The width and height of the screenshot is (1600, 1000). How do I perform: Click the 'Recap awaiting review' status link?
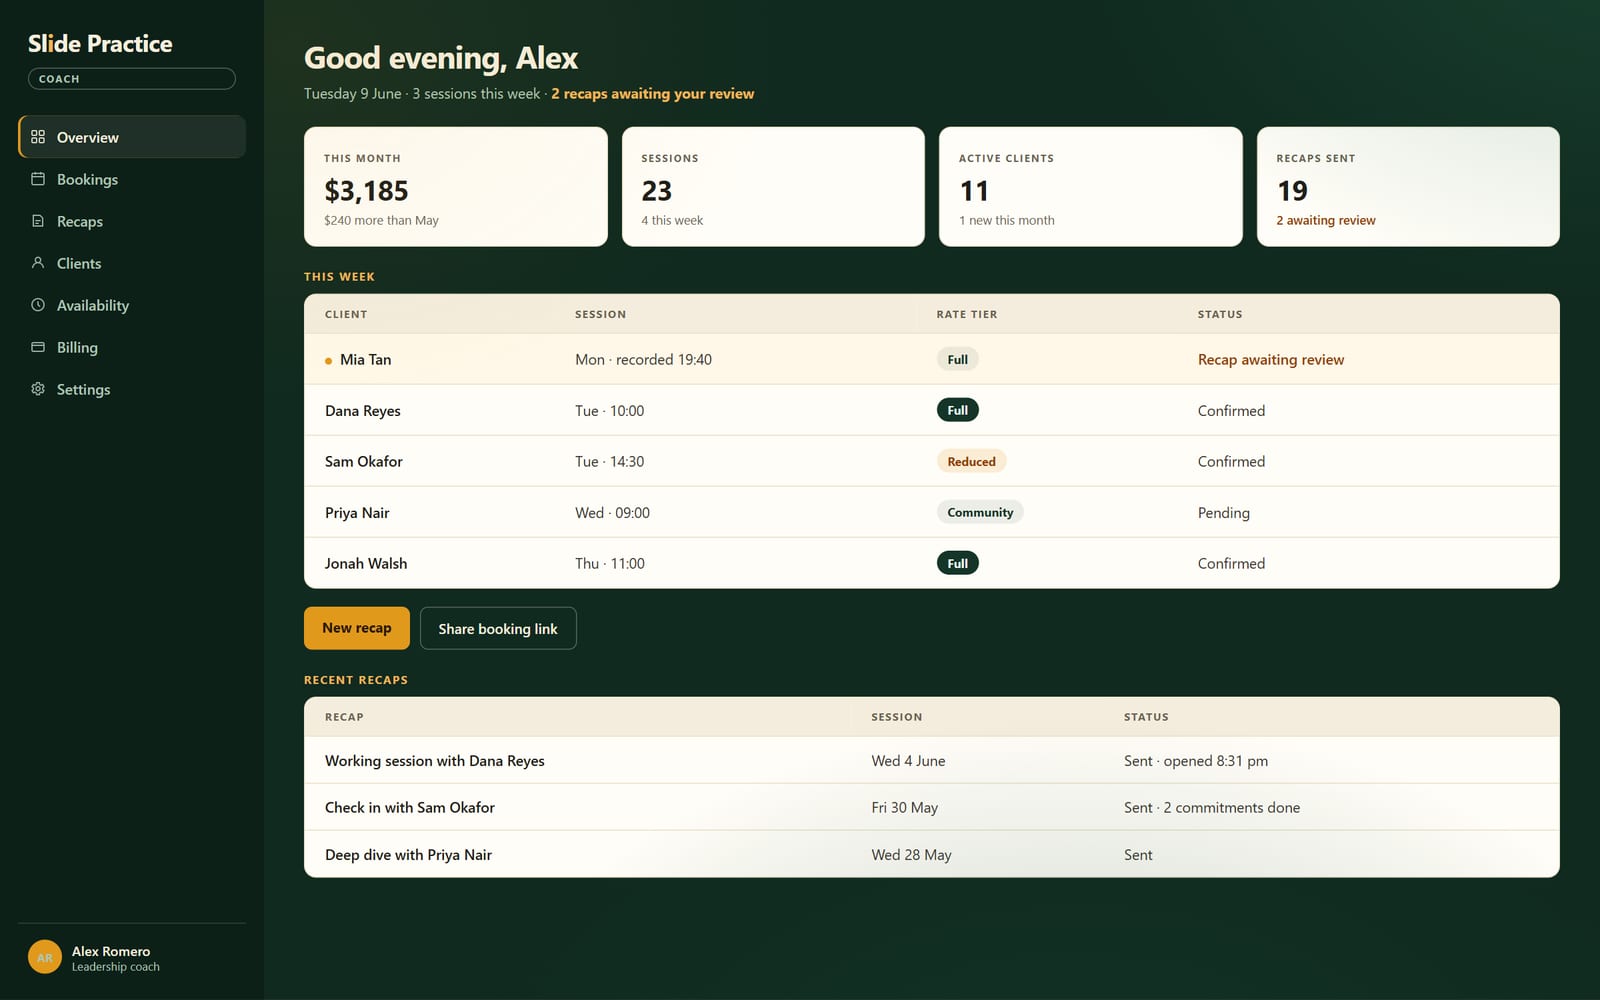point(1271,360)
